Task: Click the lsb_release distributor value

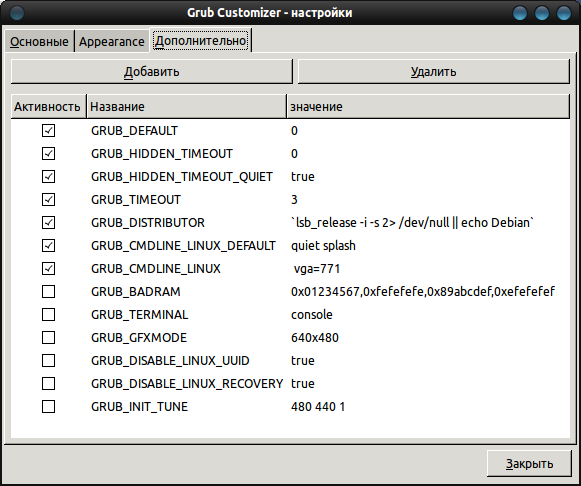Action: (x=412, y=223)
